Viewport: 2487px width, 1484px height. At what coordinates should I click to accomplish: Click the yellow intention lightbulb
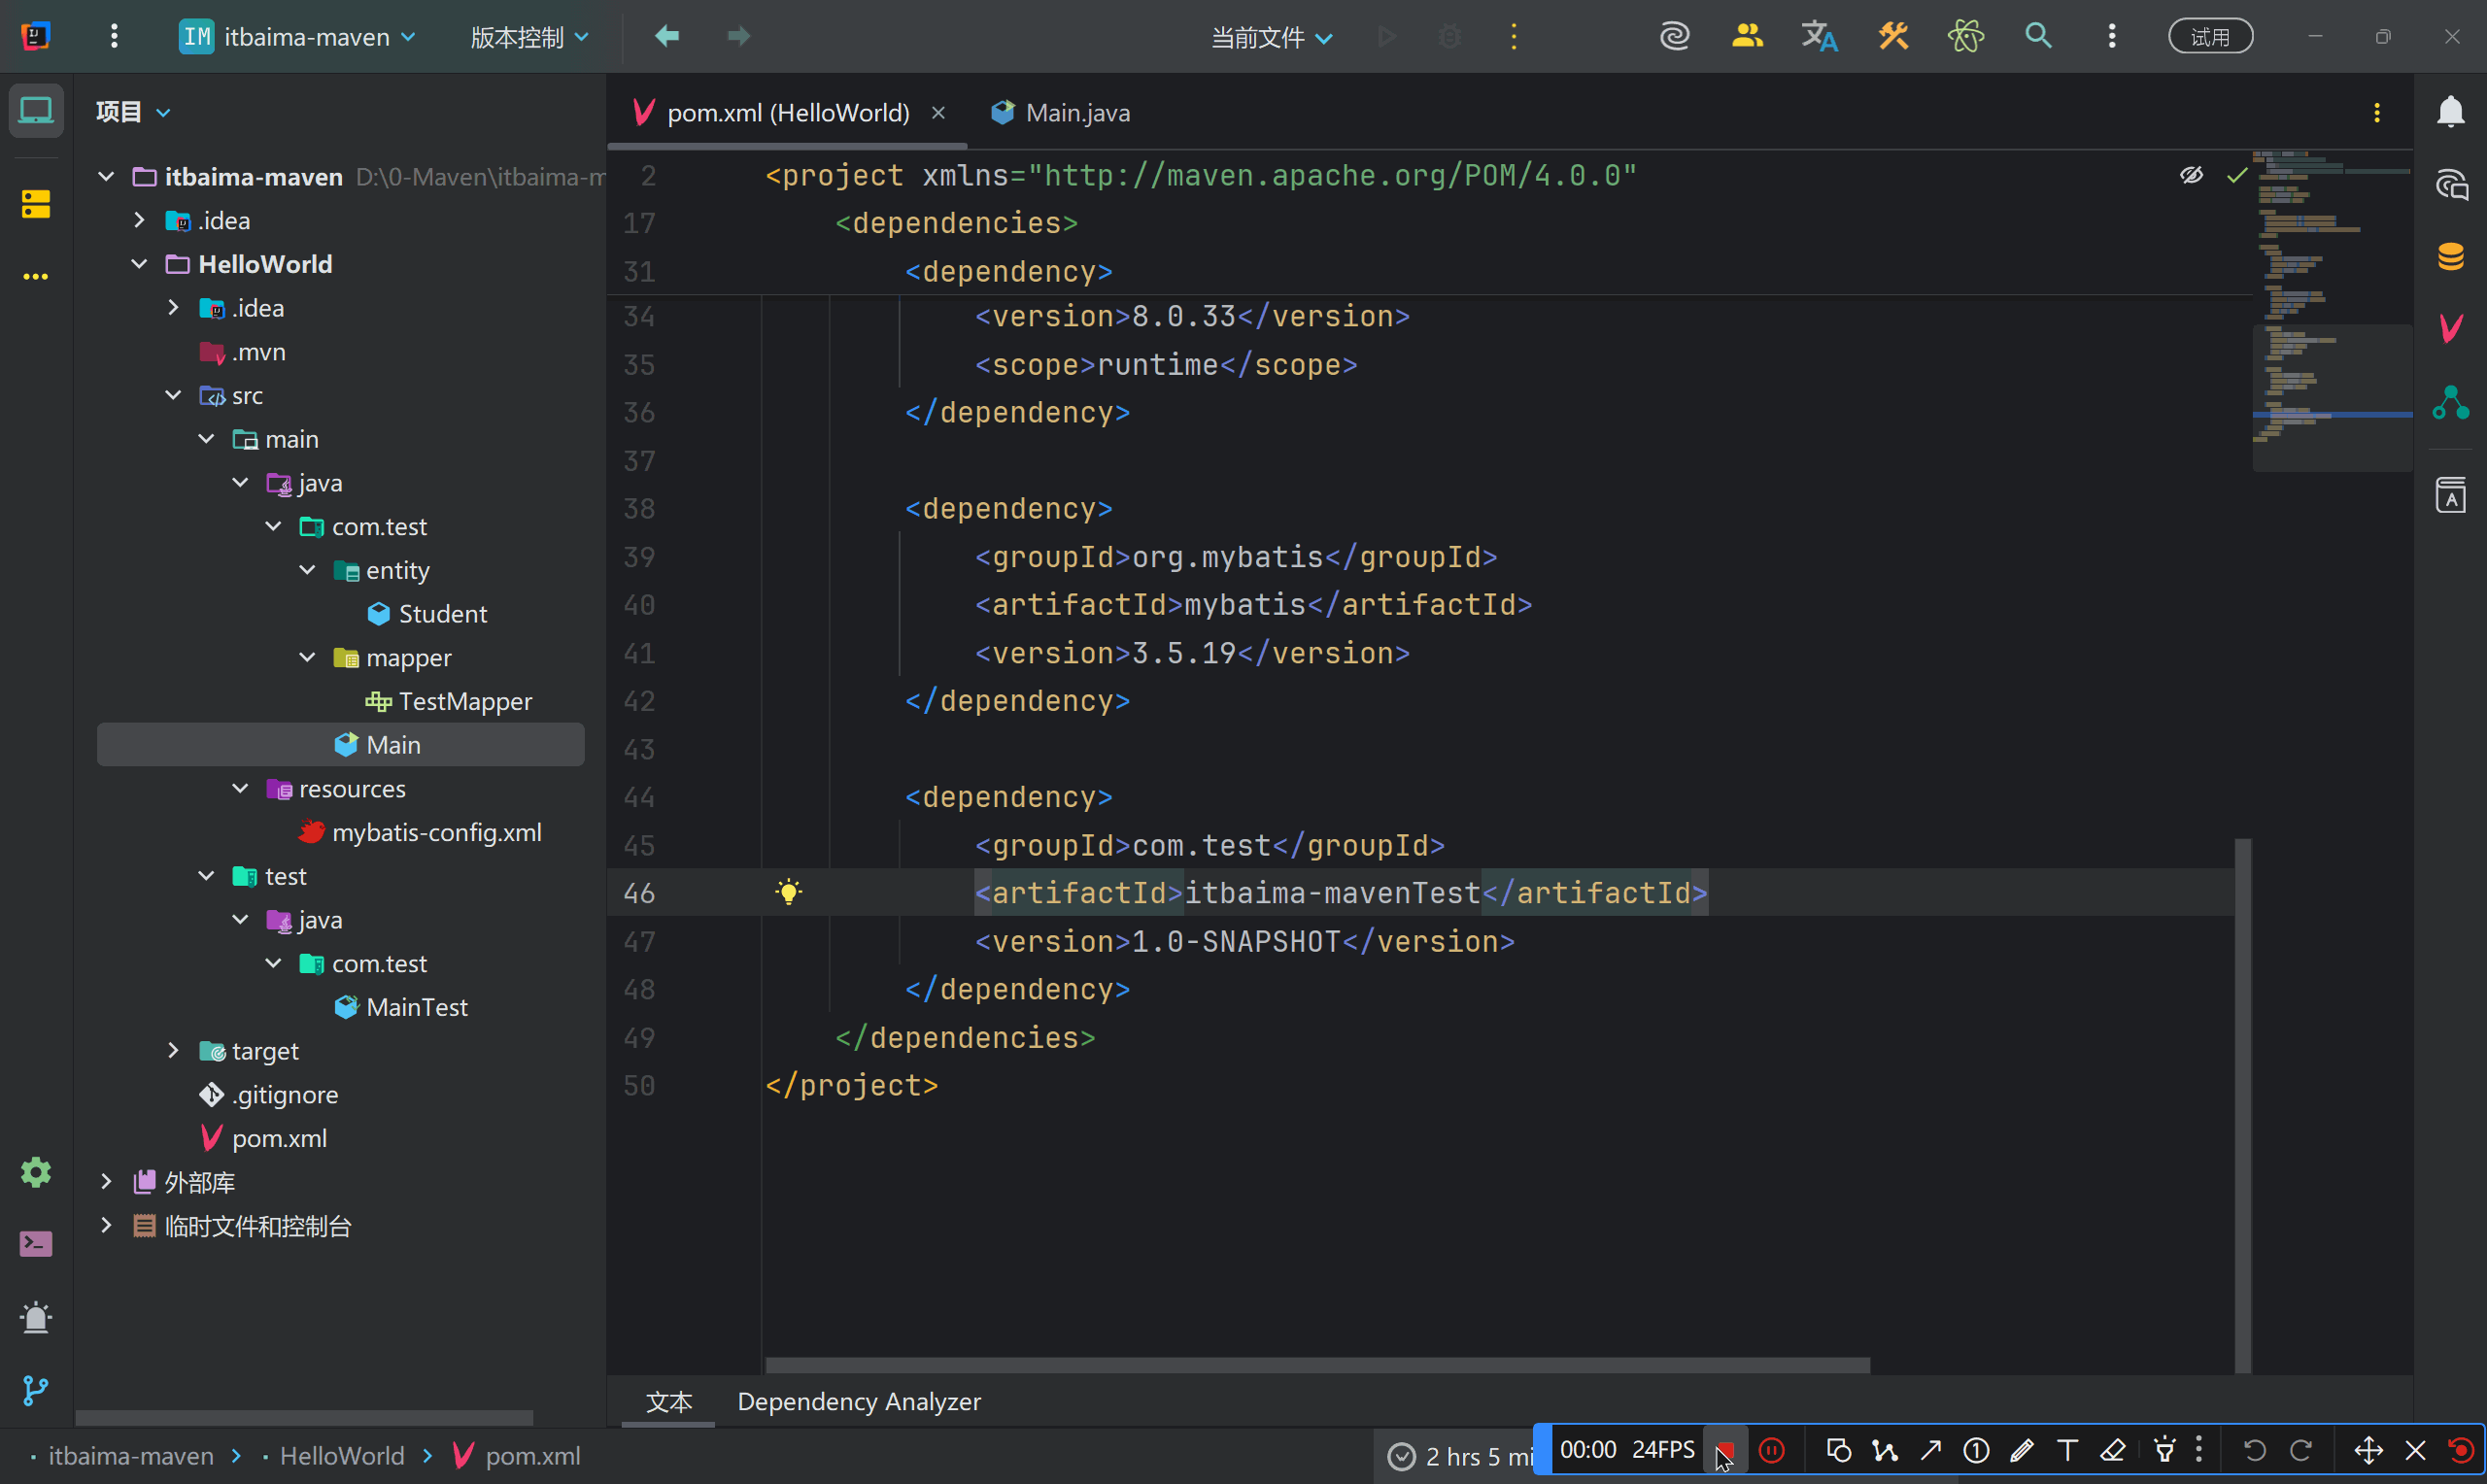coord(788,892)
